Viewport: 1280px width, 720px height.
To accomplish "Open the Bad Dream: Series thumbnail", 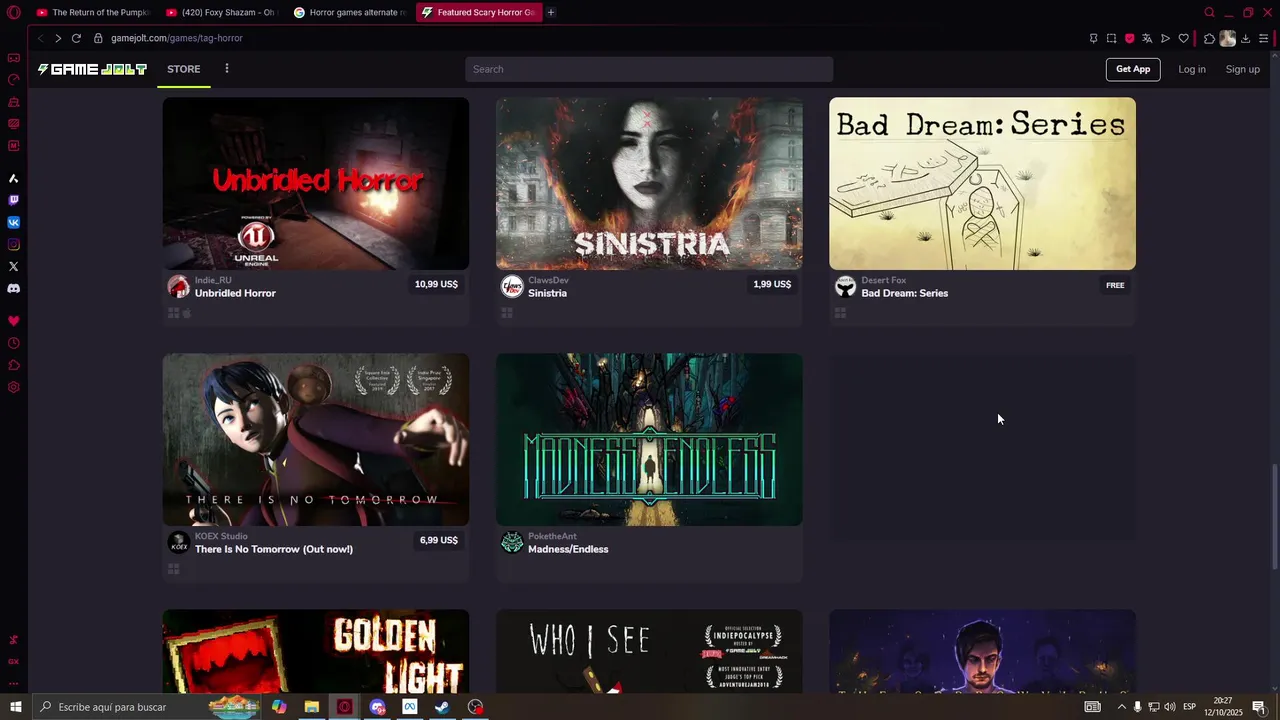I will pos(982,183).
